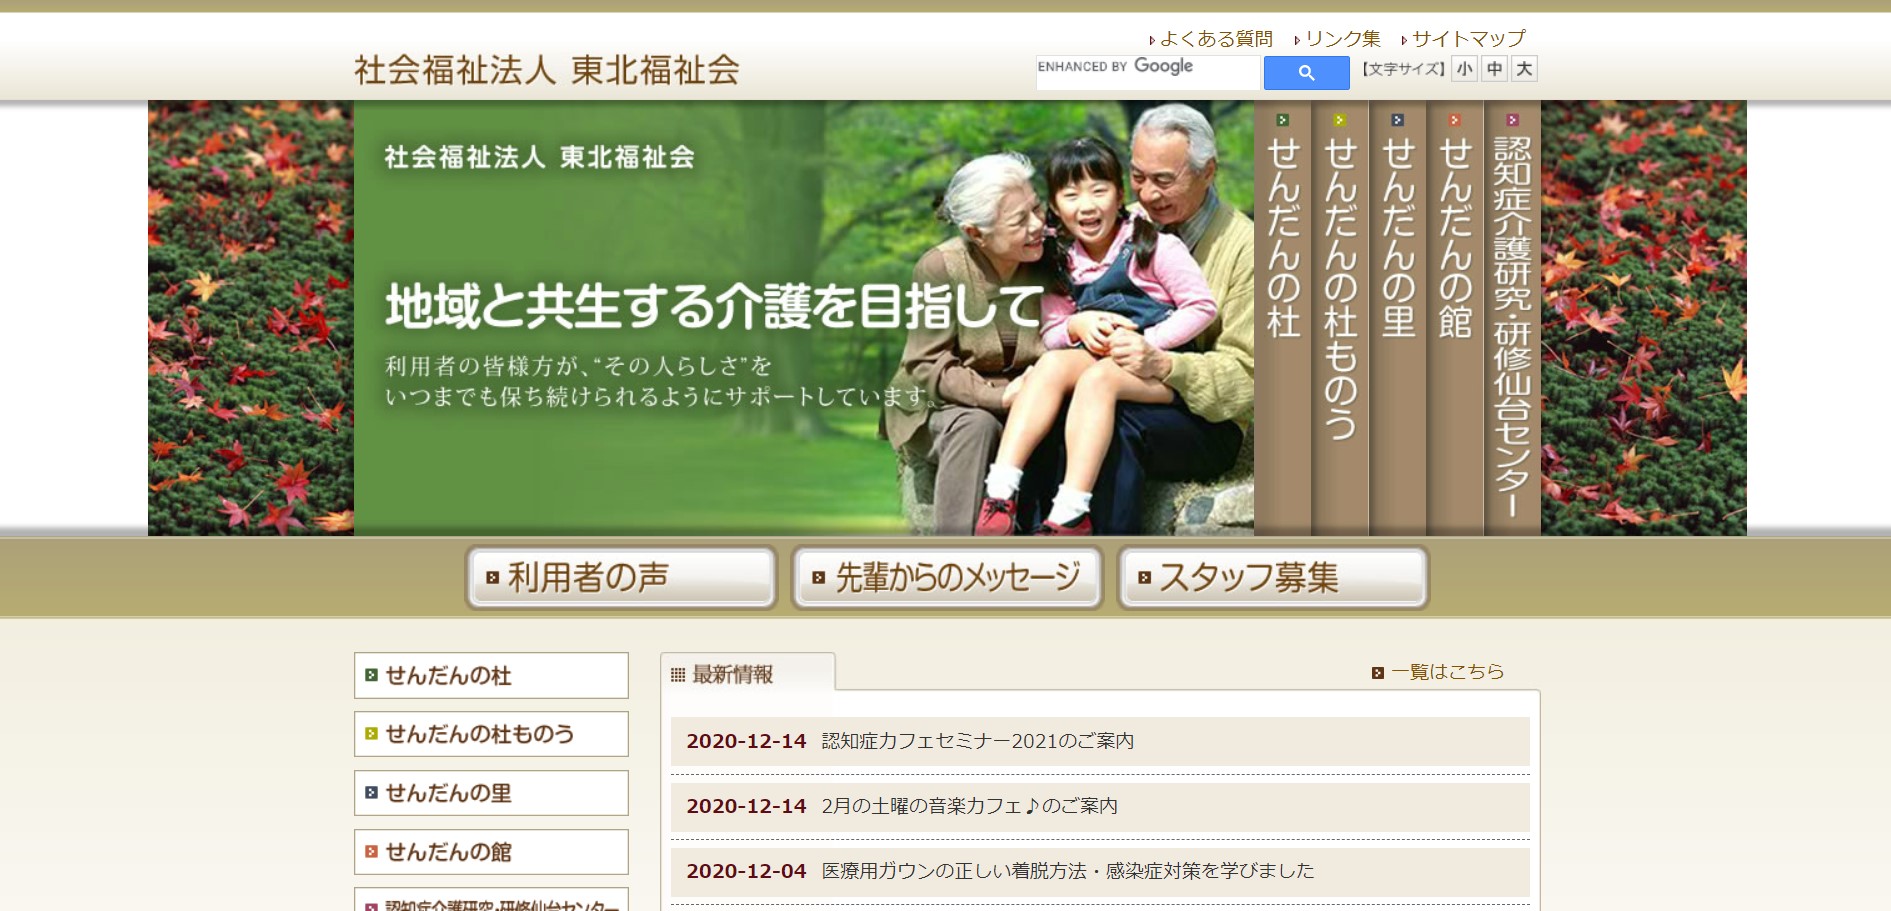1891x911 pixels.
Task: Open news 認知症カフェセミナー2021のご案内
Action: [x=977, y=741]
